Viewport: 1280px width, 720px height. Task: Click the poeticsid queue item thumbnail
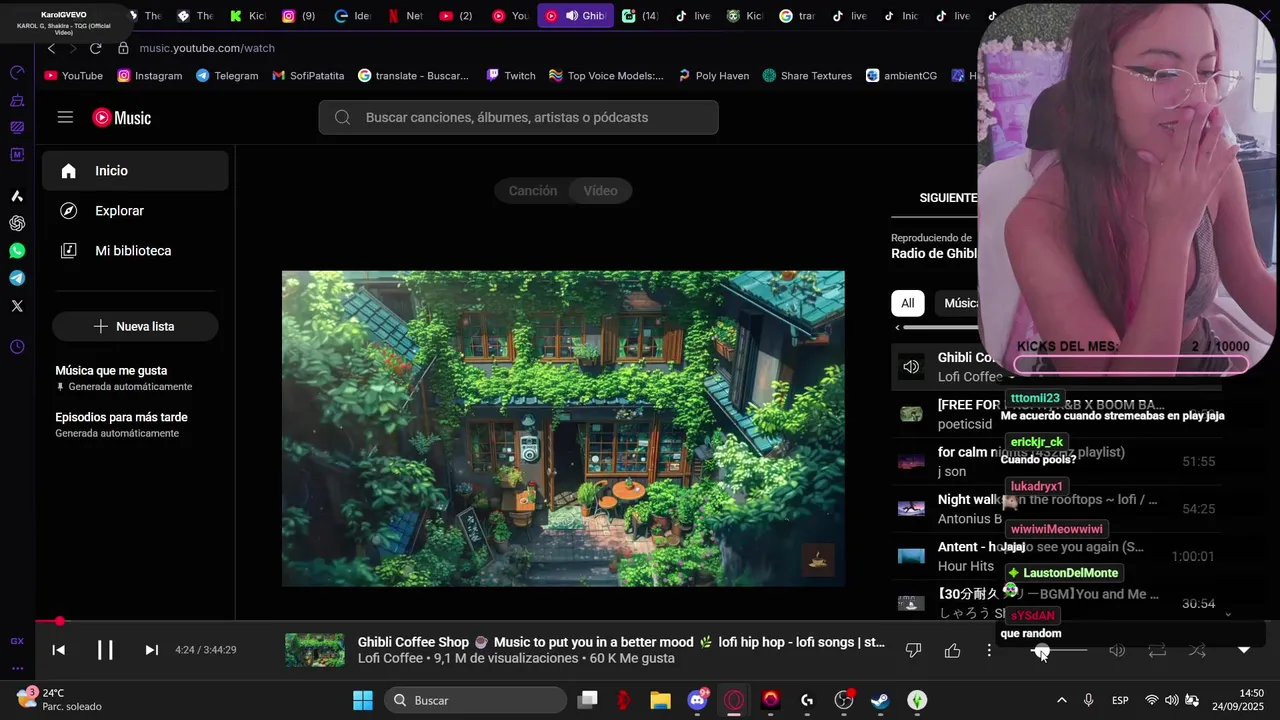tap(911, 414)
